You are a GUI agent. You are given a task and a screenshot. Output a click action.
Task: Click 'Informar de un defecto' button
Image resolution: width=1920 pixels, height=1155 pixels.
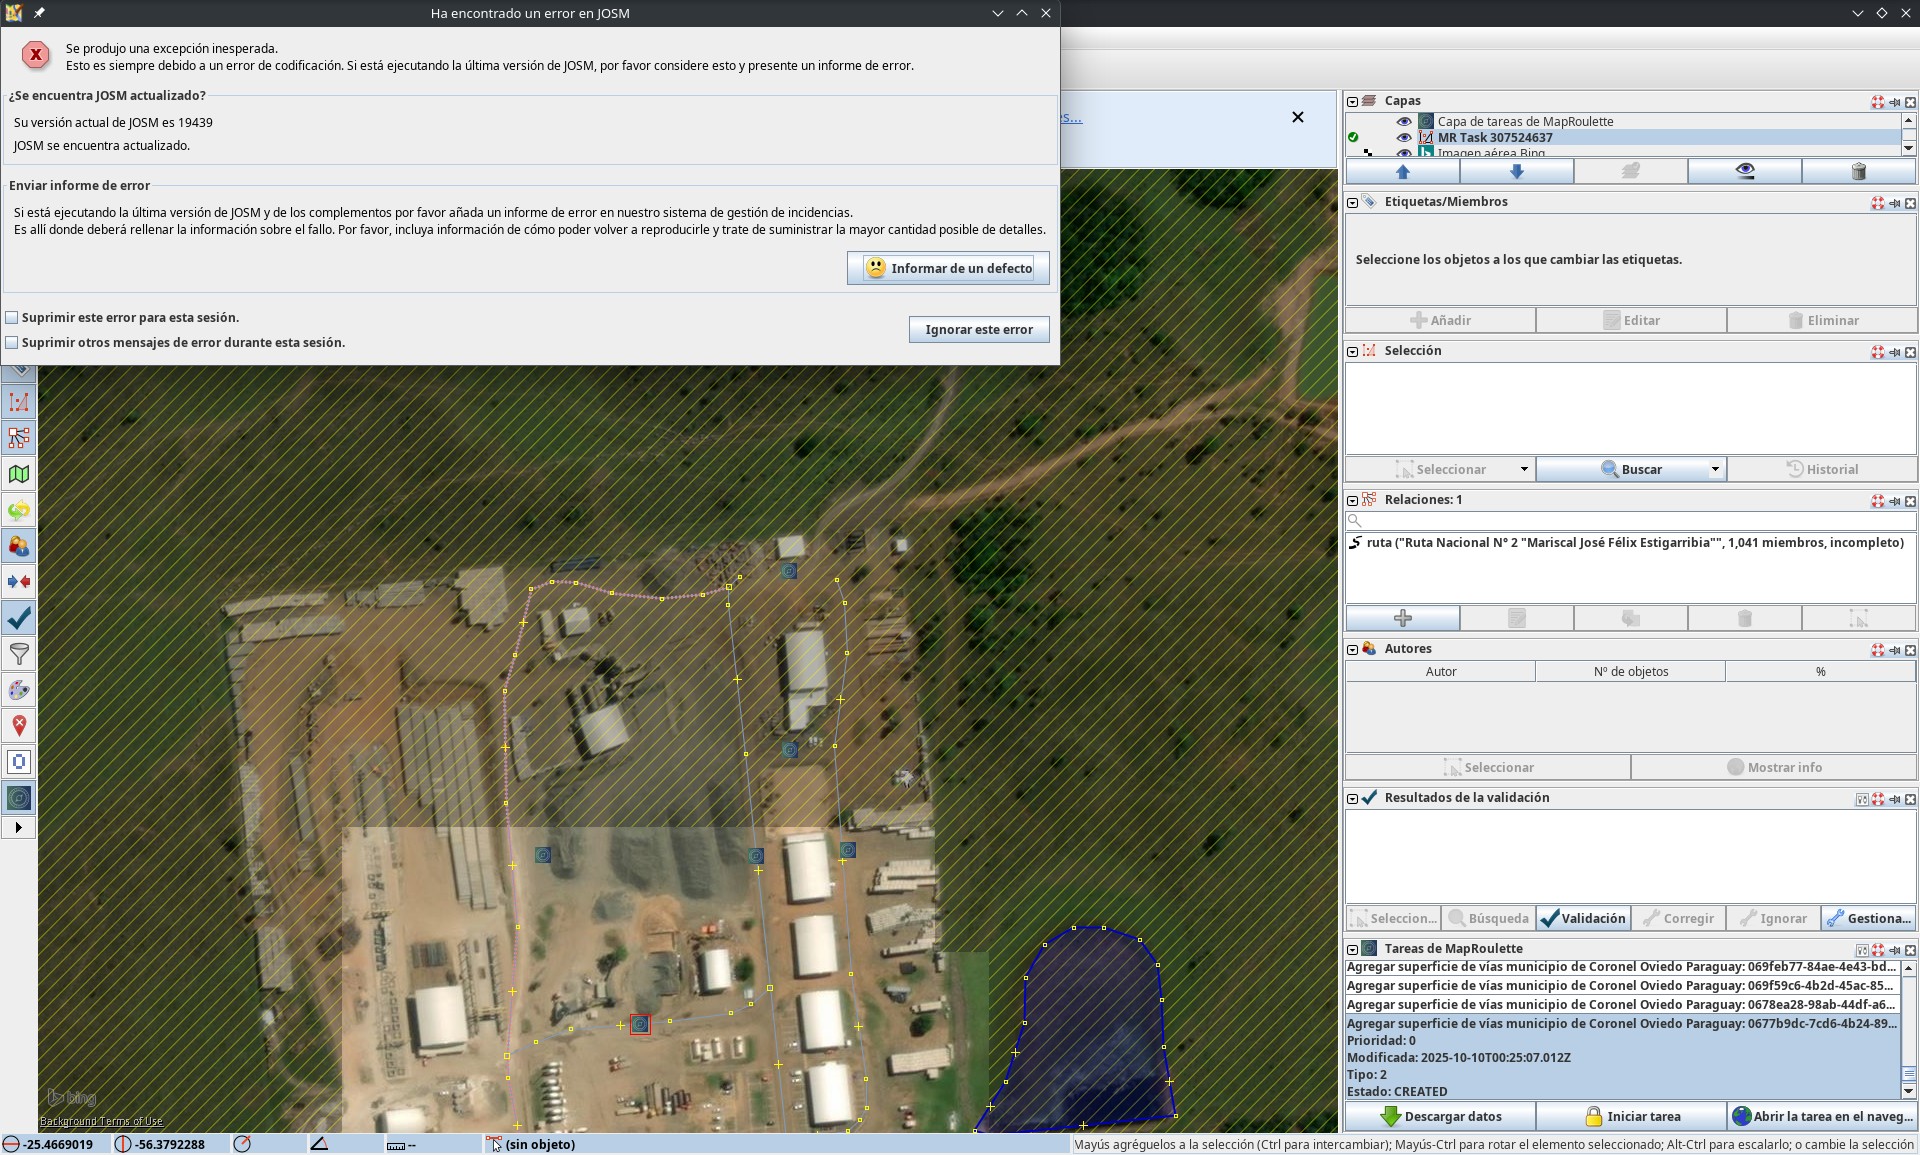click(x=948, y=268)
